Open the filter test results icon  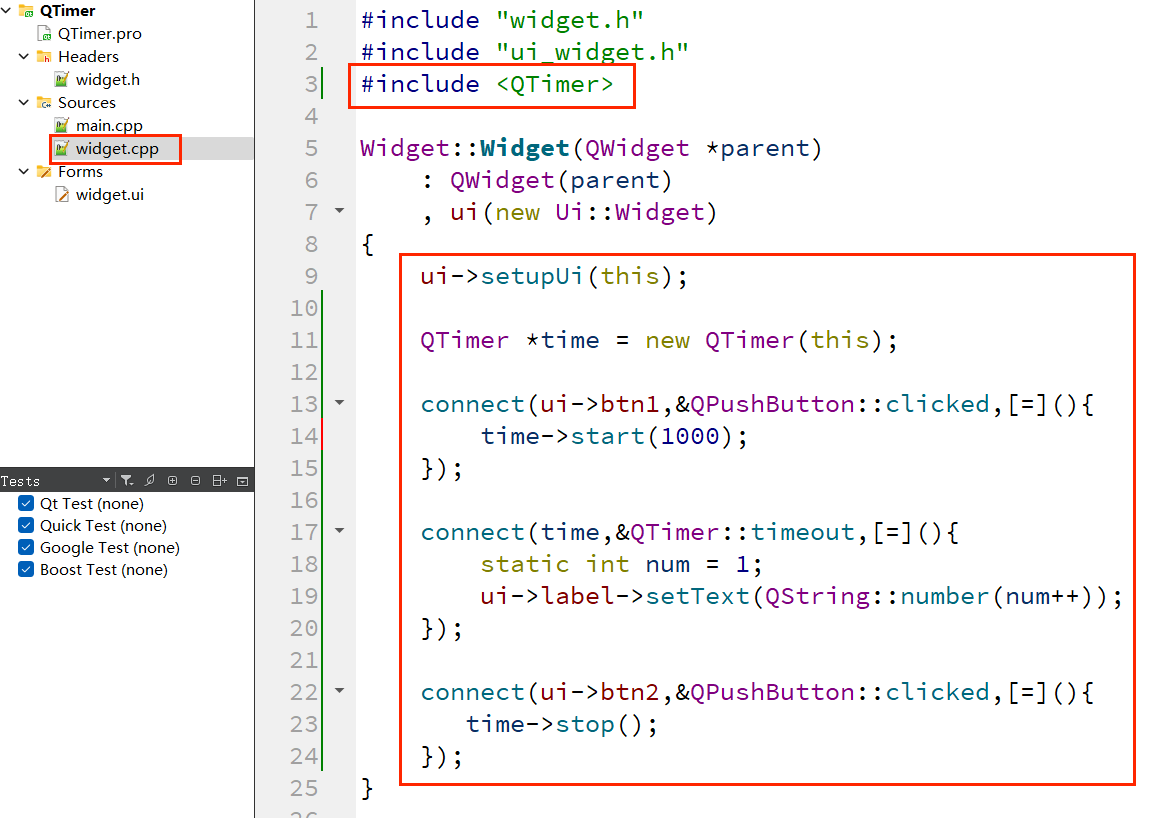[127, 480]
